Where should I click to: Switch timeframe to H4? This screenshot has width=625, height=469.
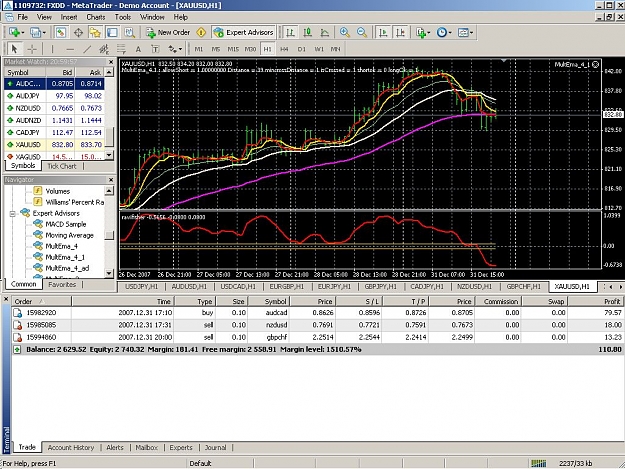click(284, 49)
